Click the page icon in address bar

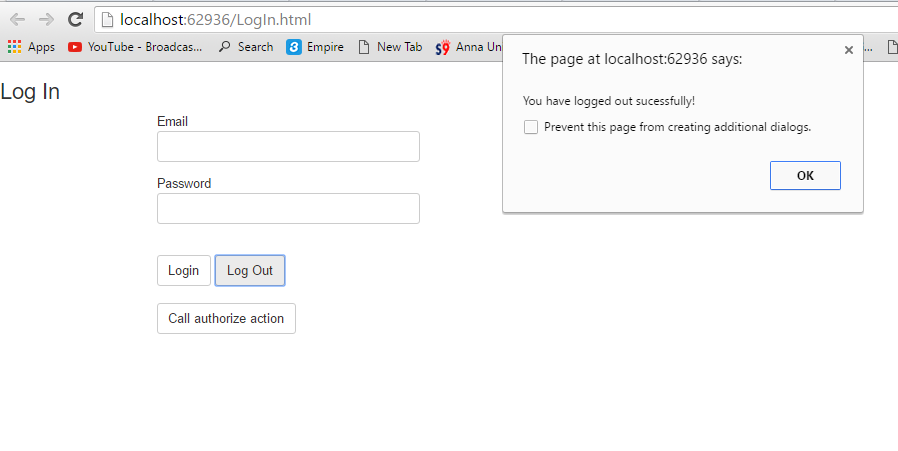[107, 20]
